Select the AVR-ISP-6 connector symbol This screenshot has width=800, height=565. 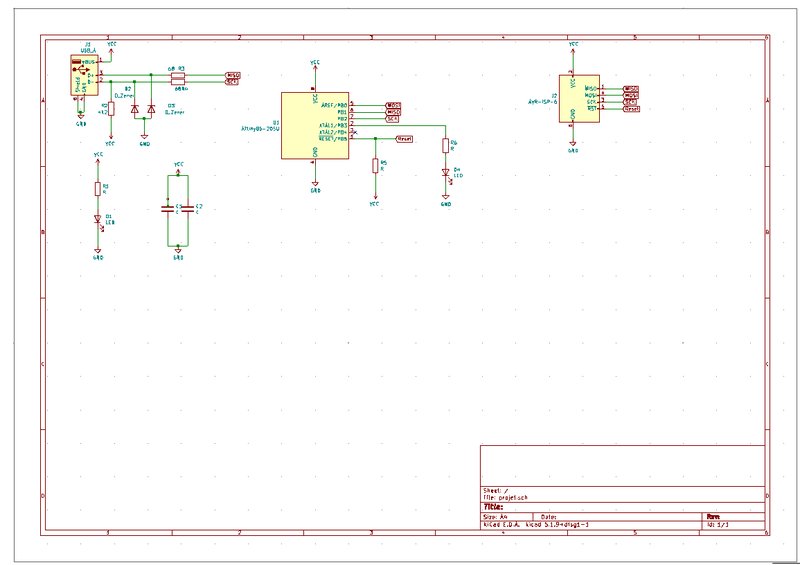[x=573, y=100]
